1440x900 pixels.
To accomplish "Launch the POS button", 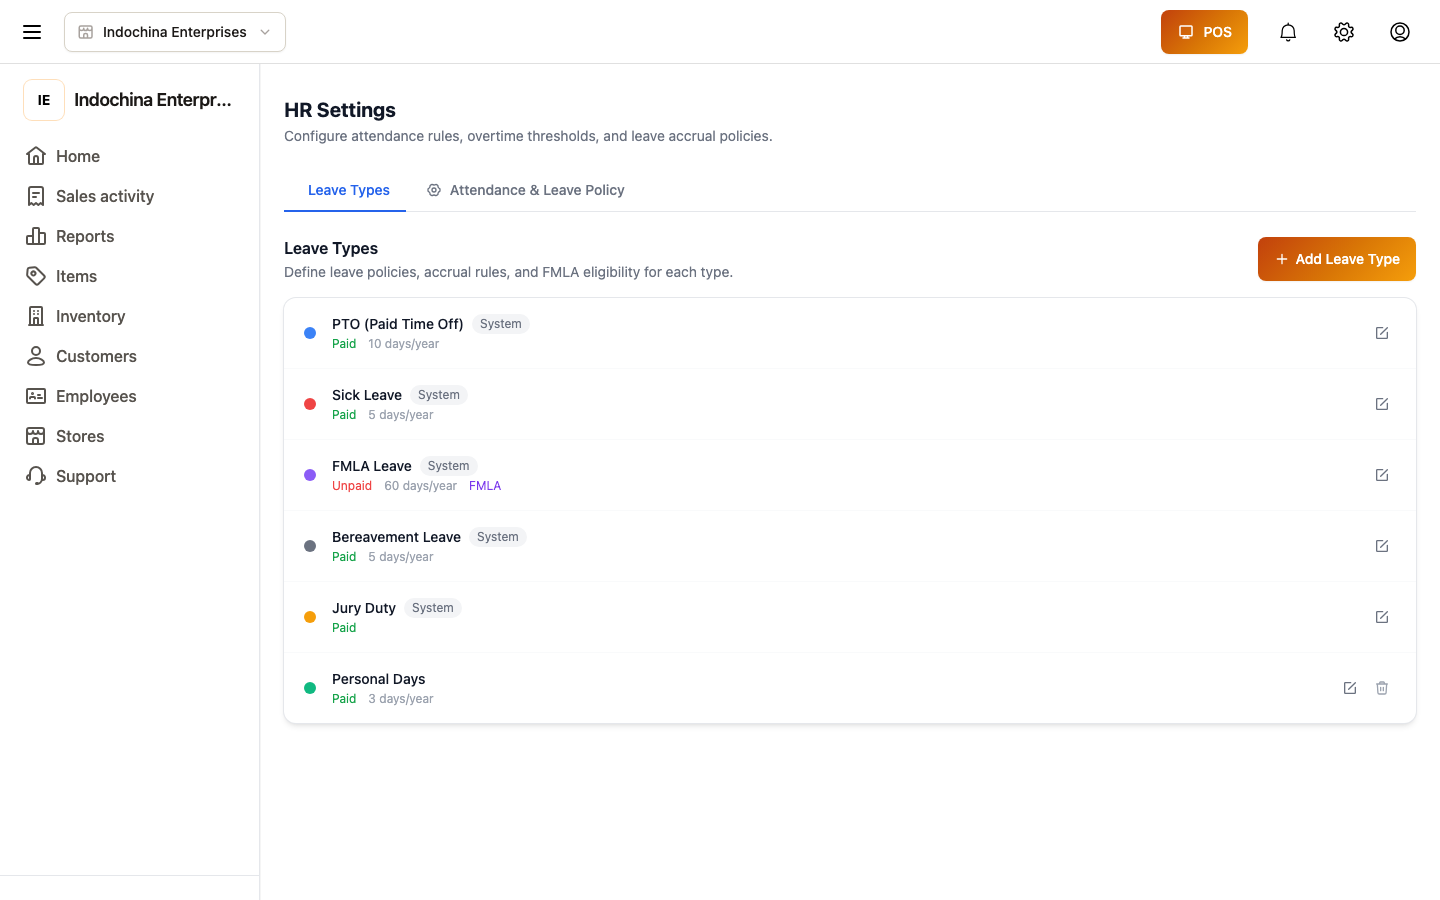I will point(1204,32).
